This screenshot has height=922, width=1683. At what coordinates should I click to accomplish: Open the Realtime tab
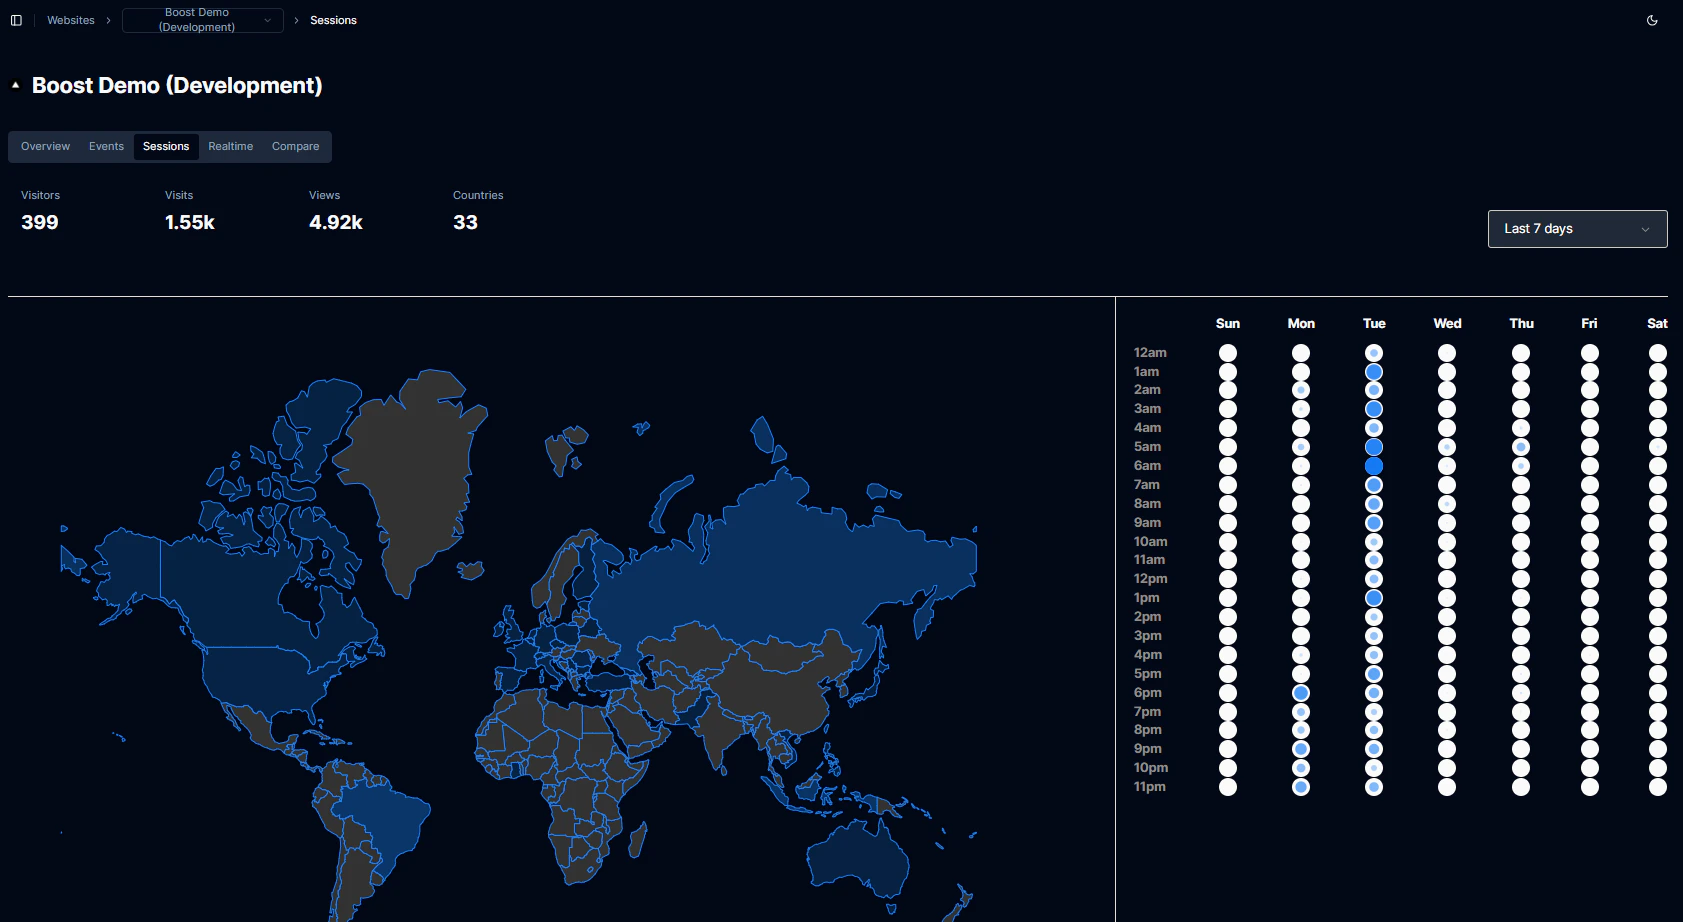coord(230,146)
